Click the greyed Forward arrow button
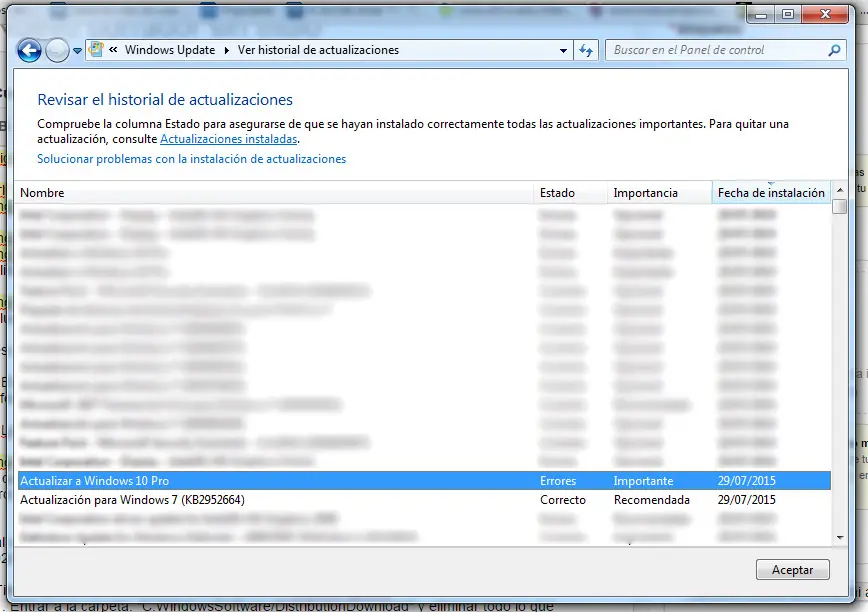Viewport: 868px width, 612px height. [56, 51]
